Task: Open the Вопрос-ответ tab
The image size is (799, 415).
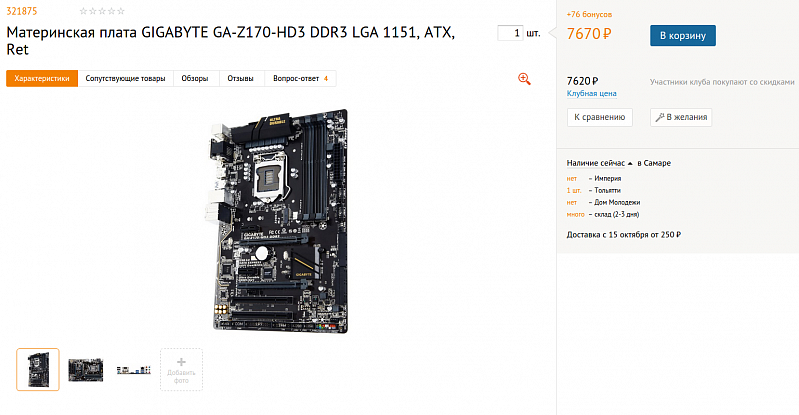Action: coord(300,79)
